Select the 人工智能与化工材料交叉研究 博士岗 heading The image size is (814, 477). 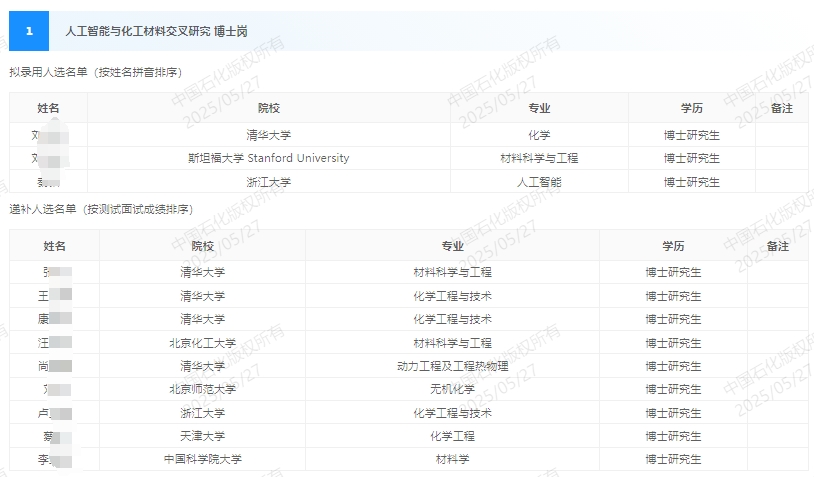click(156, 31)
